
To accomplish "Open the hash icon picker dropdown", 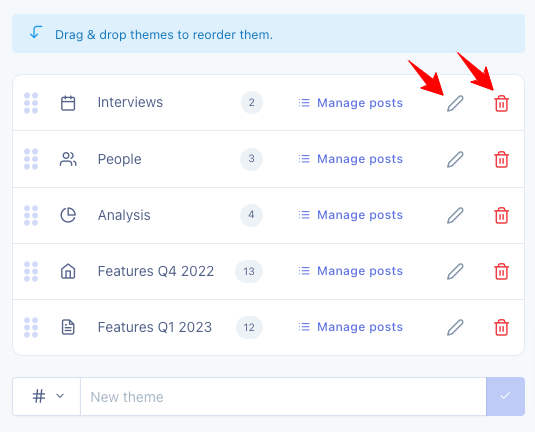I will point(47,396).
